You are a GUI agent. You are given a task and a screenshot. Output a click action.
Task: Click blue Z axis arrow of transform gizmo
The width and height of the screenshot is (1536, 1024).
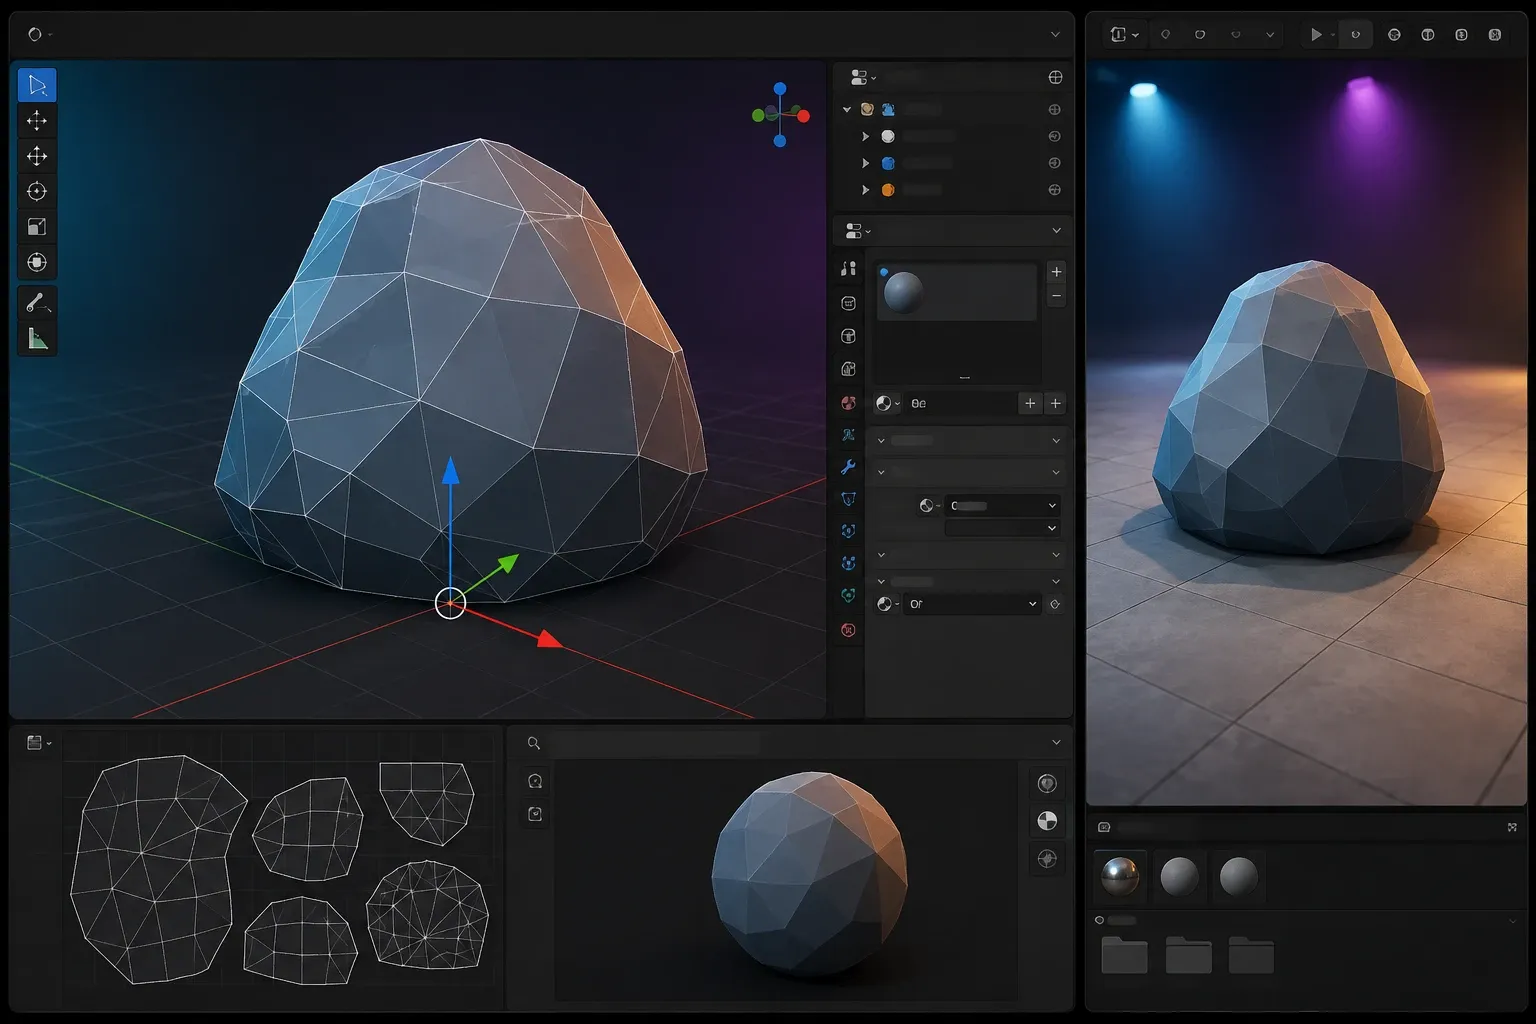pyautogui.click(x=451, y=472)
